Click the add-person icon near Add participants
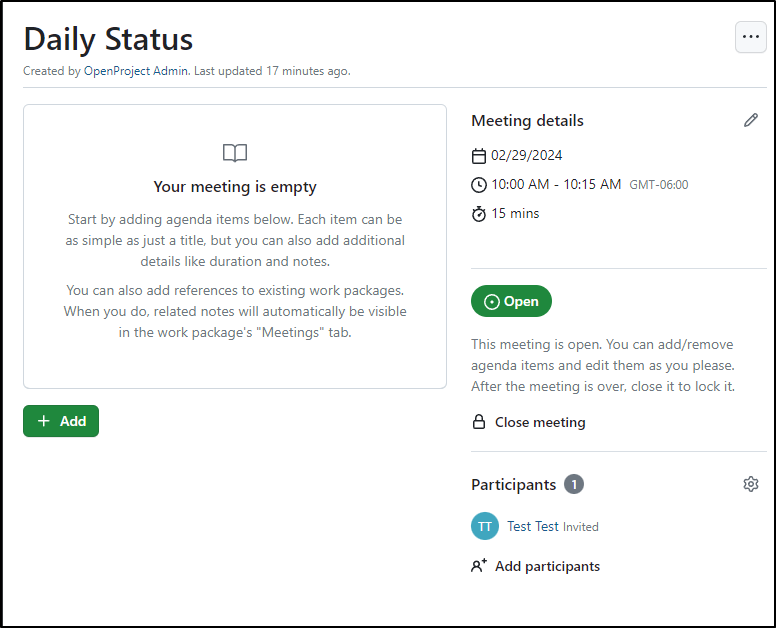The height and width of the screenshot is (628, 776). 479,566
